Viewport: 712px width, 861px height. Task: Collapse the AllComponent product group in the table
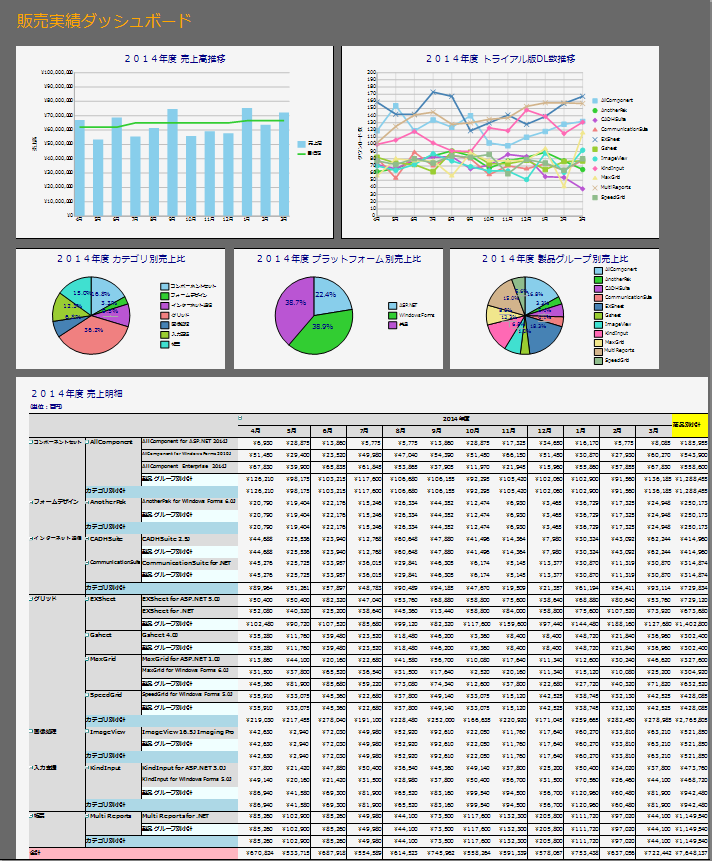(87, 442)
